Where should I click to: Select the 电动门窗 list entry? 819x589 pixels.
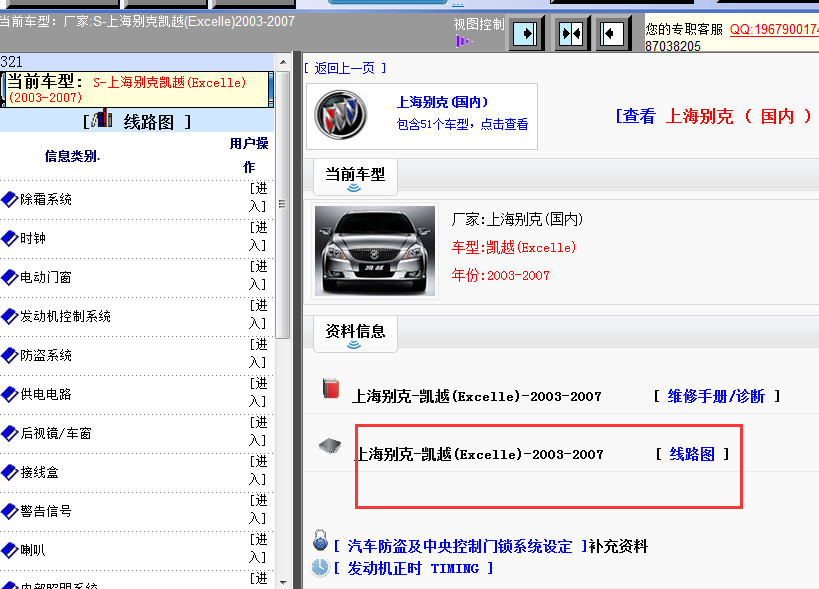pos(46,277)
